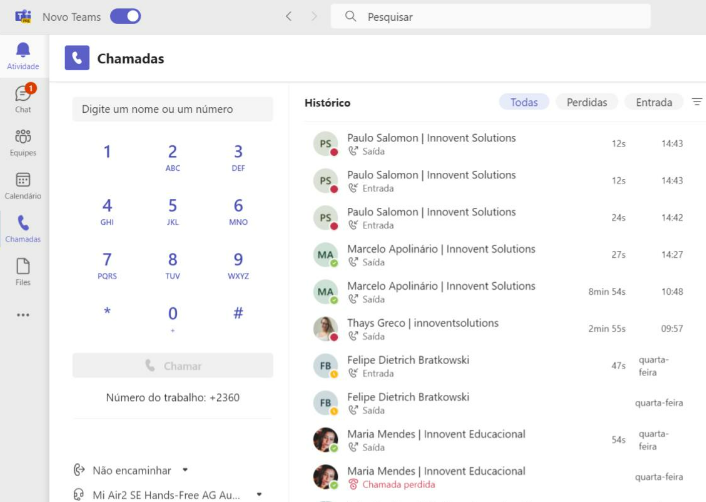Dial digit 4 GHI on keypad
This screenshot has width=706, height=502.
[x=107, y=212]
